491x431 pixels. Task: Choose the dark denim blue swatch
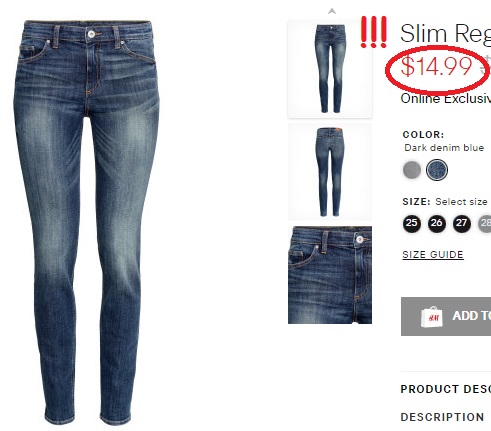pyautogui.click(x=437, y=170)
